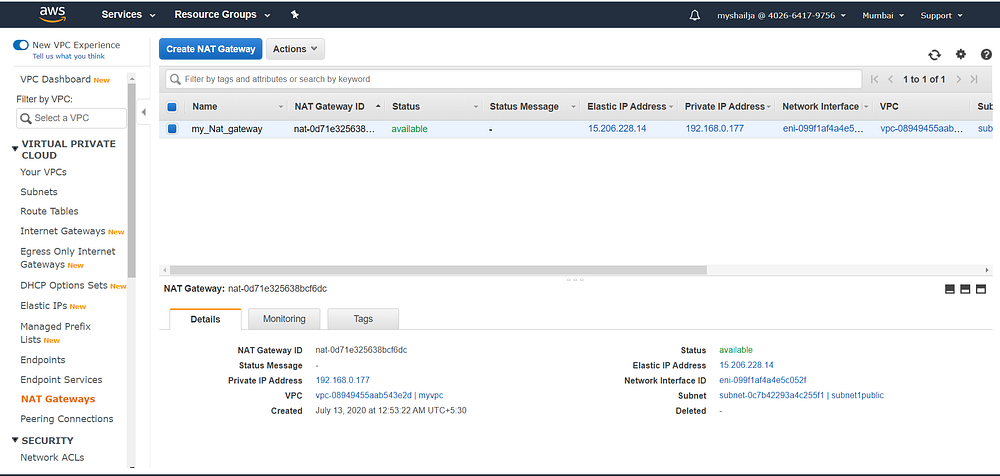
Task: Click the Tell us what you think link
Action: (x=69, y=56)
